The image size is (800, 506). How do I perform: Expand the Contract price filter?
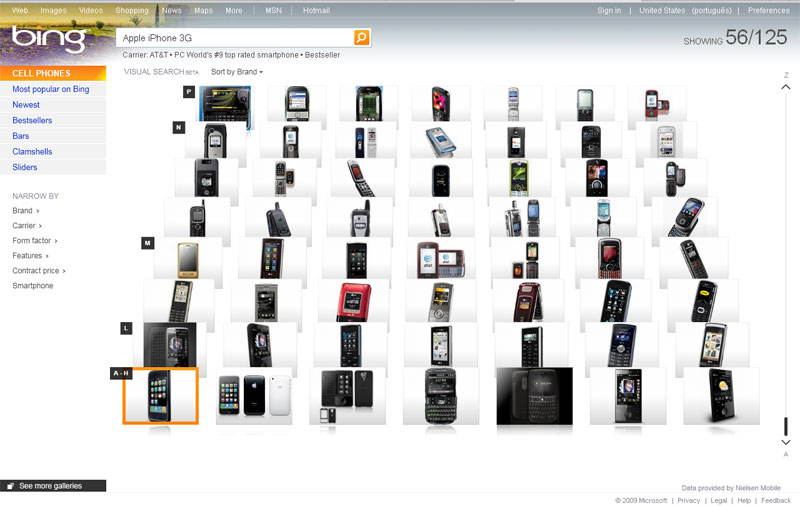coord(39,271)
